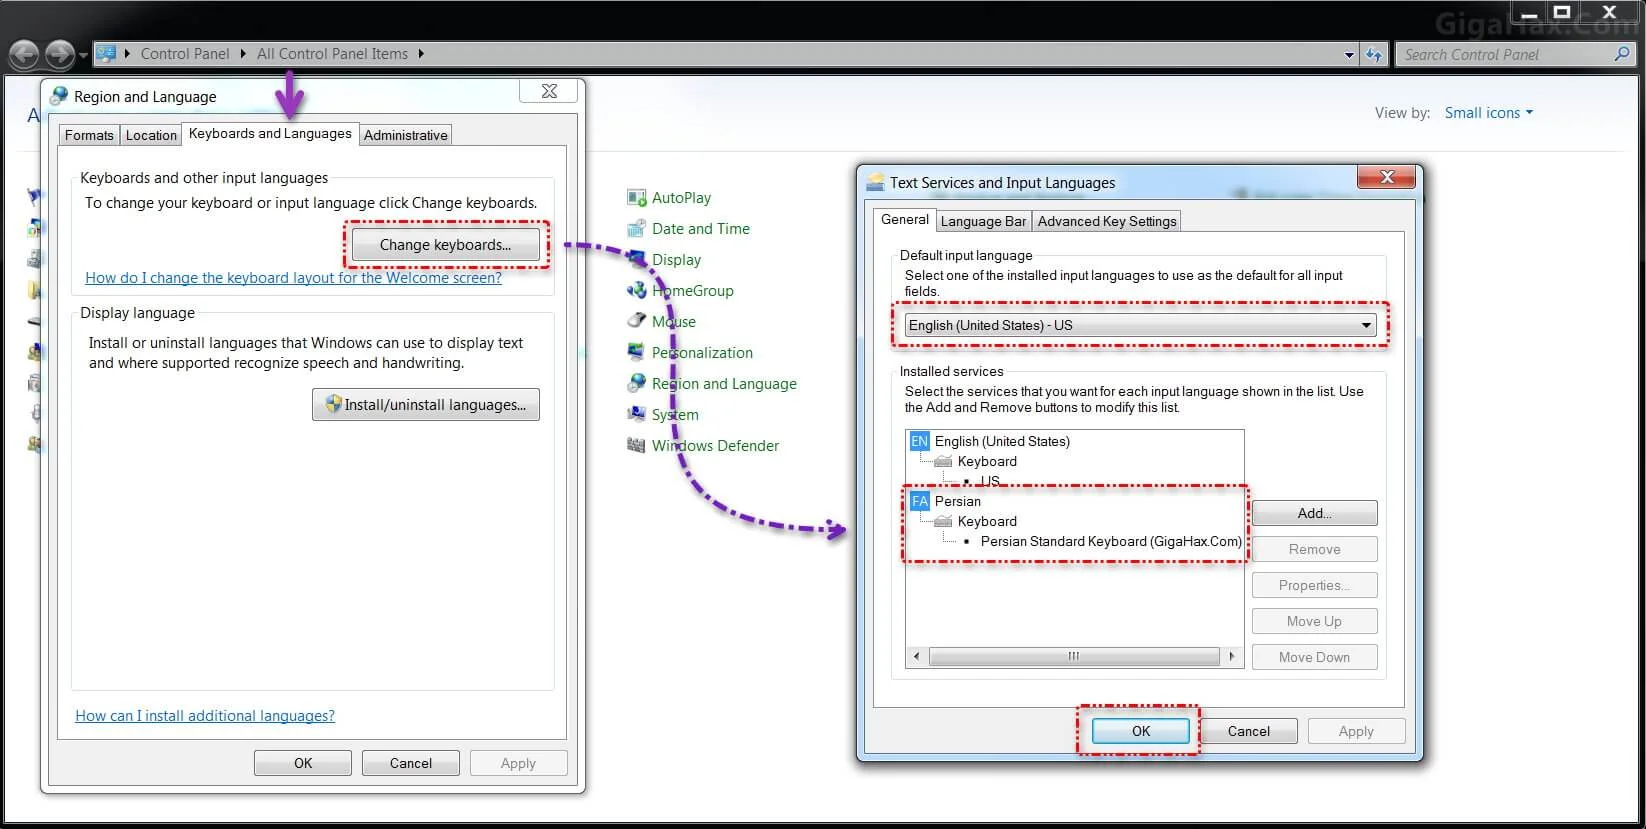The image size is (1646, 829).
Task: Click the EN English language badge icon
Action: click(919, 441)
